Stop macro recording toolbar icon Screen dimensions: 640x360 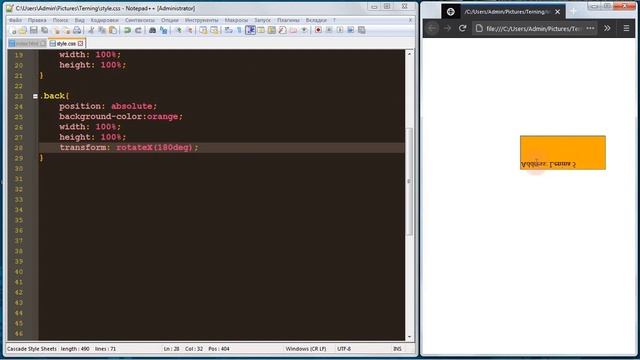(x=329, y=30)
